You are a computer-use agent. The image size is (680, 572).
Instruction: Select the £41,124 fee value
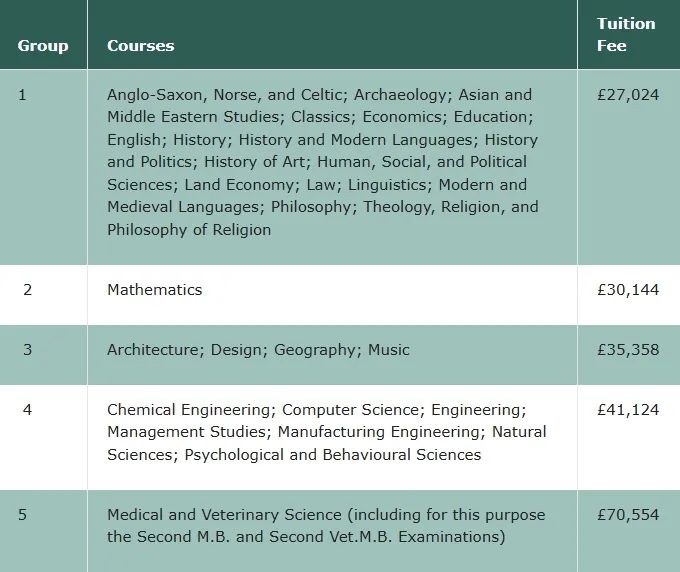[x=628, y=409]
